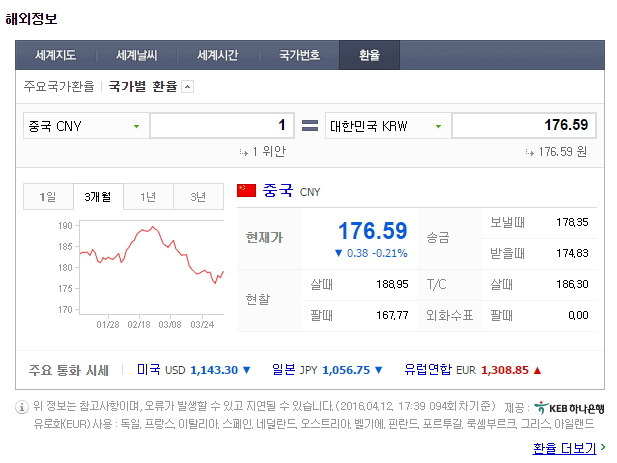Open the 중국 CNY currency dropdown
617x463 pixels.
(86, 126)
